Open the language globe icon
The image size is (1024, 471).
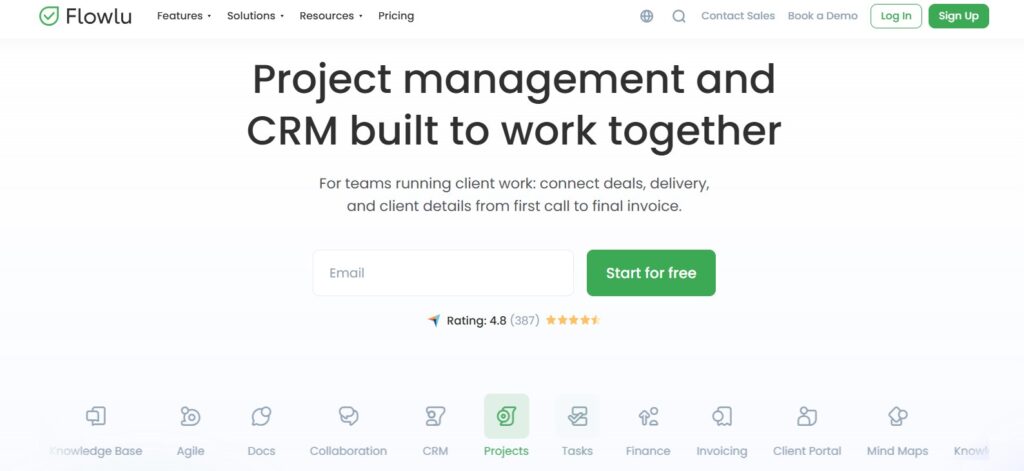pos(647,16)
